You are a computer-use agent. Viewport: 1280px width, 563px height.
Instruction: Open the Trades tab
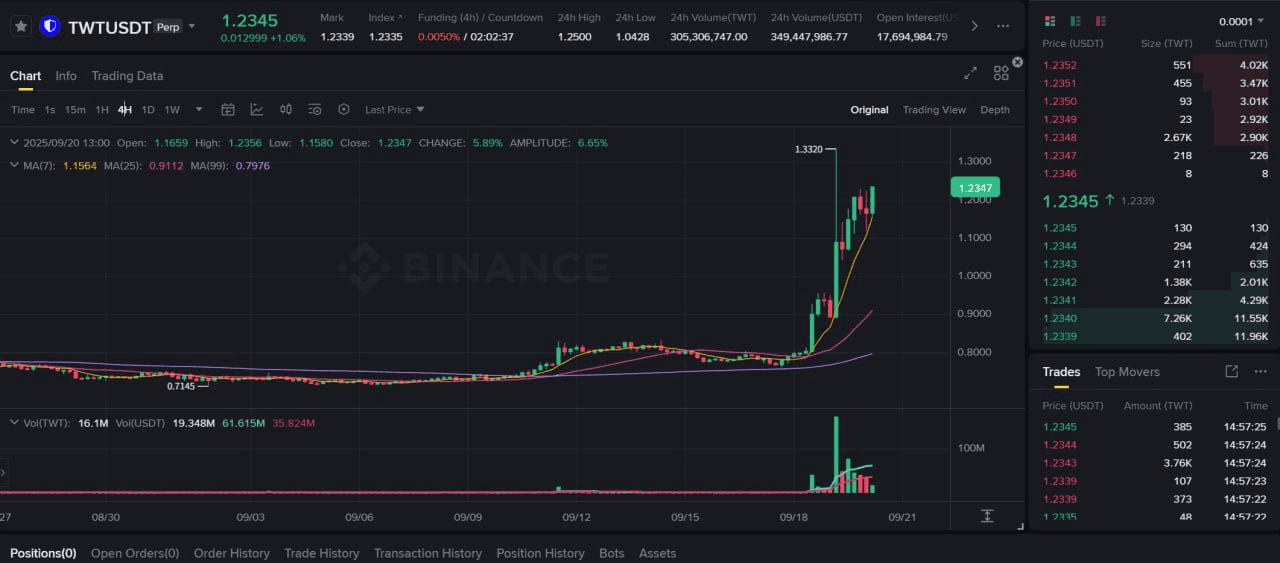coord(1061,372)
